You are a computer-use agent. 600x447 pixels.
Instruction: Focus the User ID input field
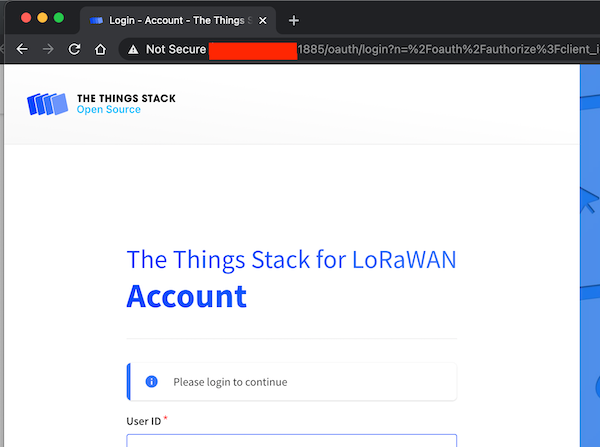(x=292, y=440)
